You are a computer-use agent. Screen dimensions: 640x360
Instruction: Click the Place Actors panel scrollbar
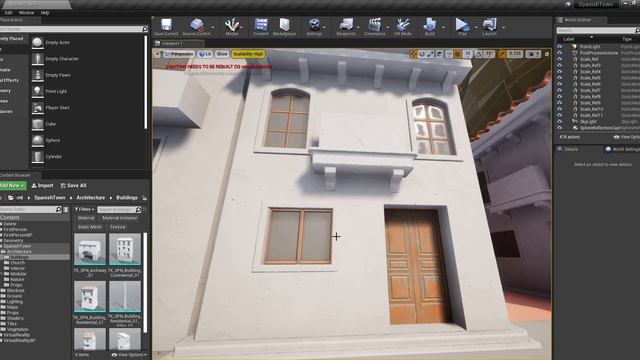(146, 82)
